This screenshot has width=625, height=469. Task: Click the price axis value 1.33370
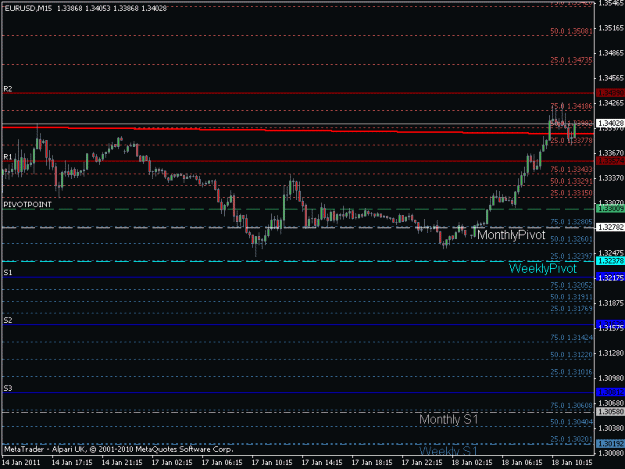(x=611, y=178)
